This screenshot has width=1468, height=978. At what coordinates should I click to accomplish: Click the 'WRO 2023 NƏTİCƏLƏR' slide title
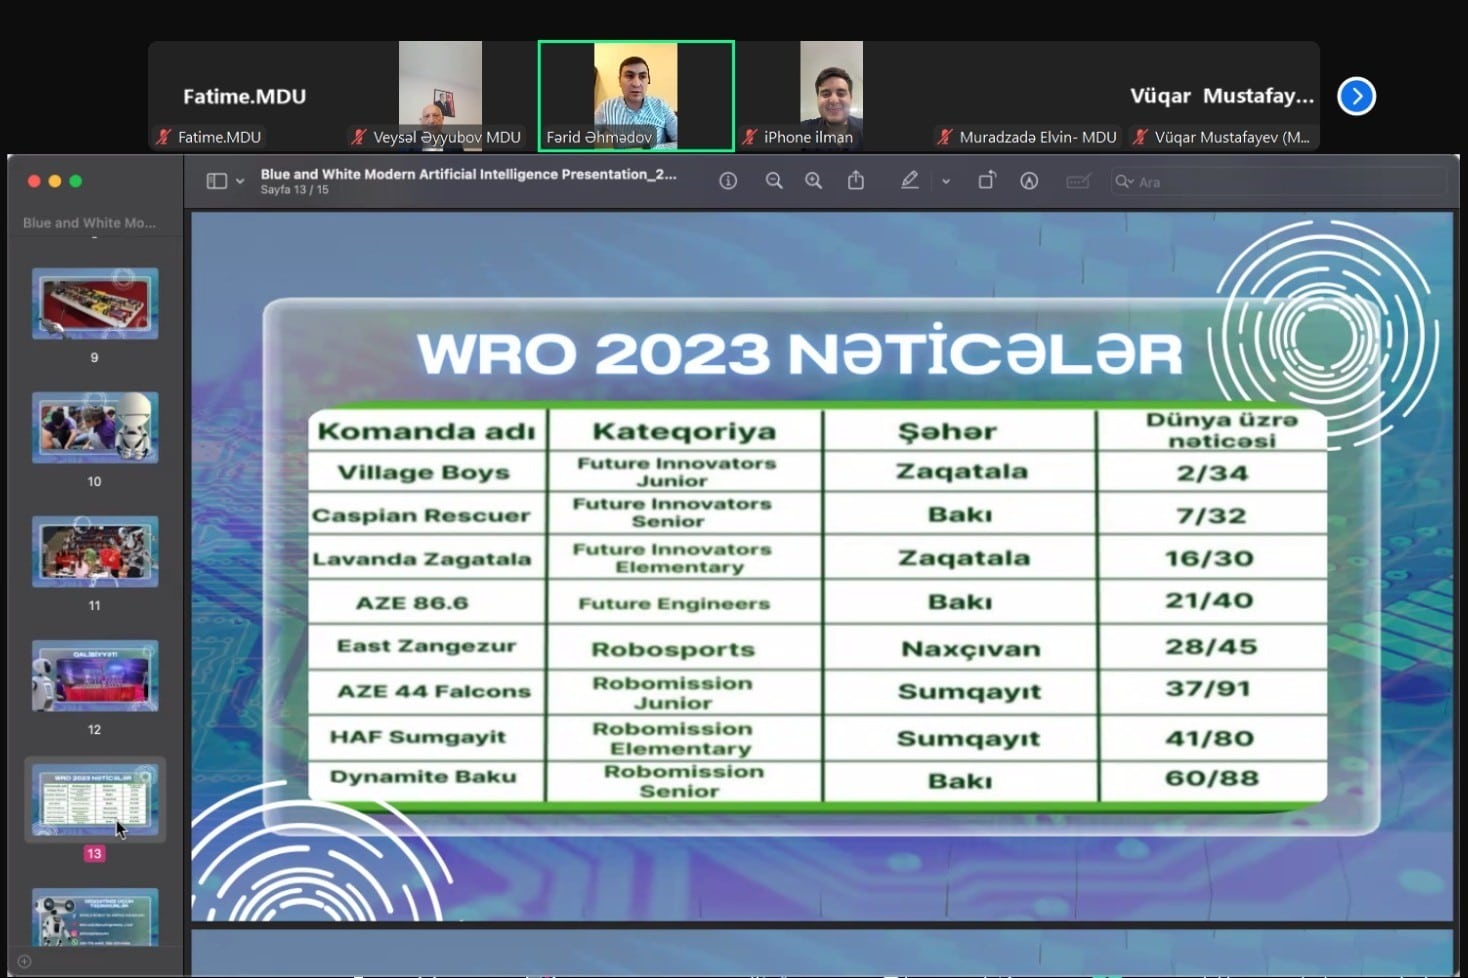(799, 354)
